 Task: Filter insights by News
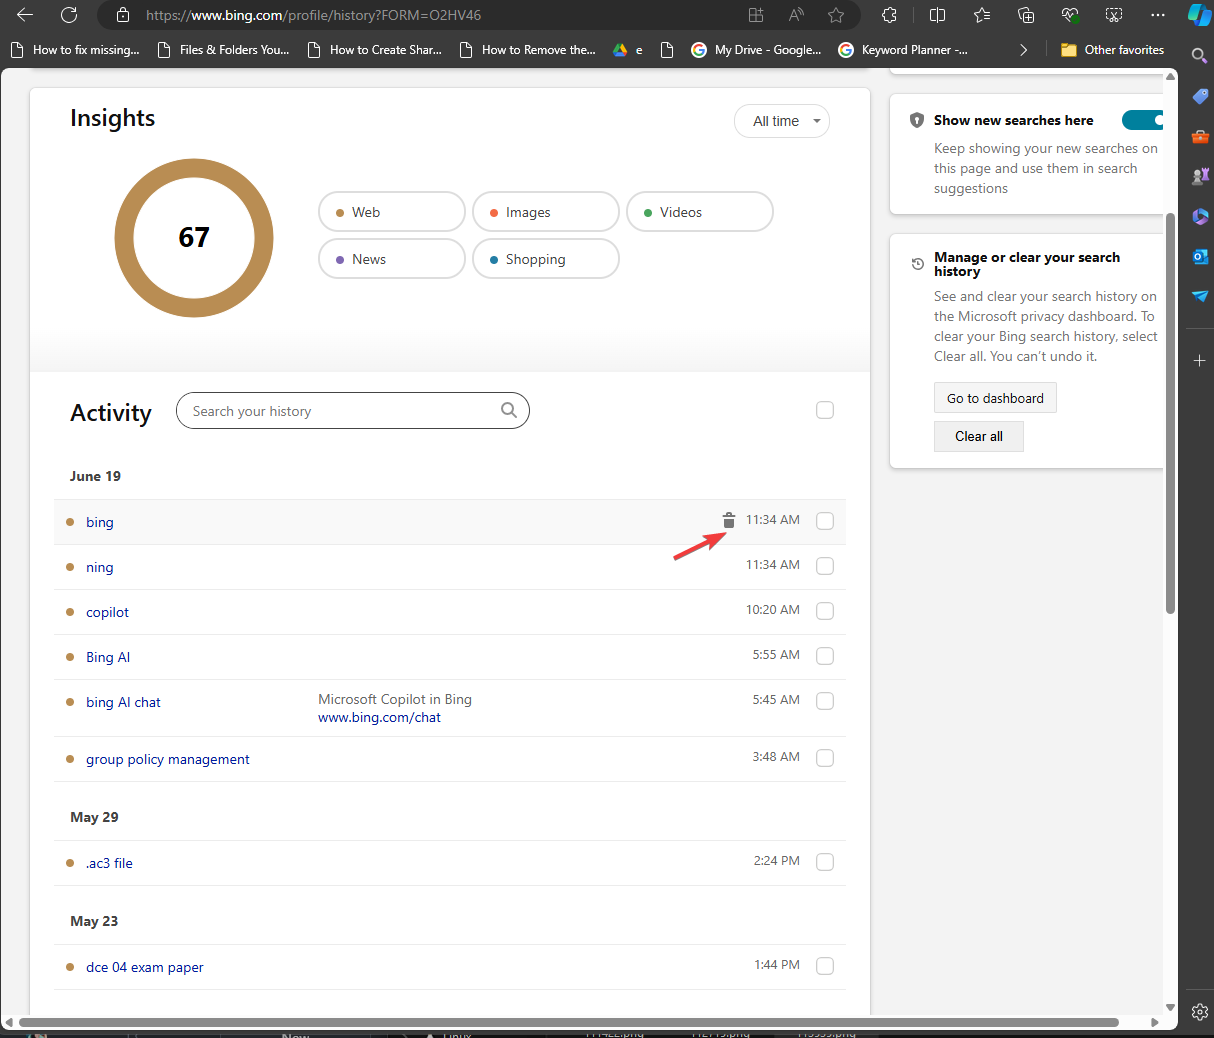click(x=392, y=259)
